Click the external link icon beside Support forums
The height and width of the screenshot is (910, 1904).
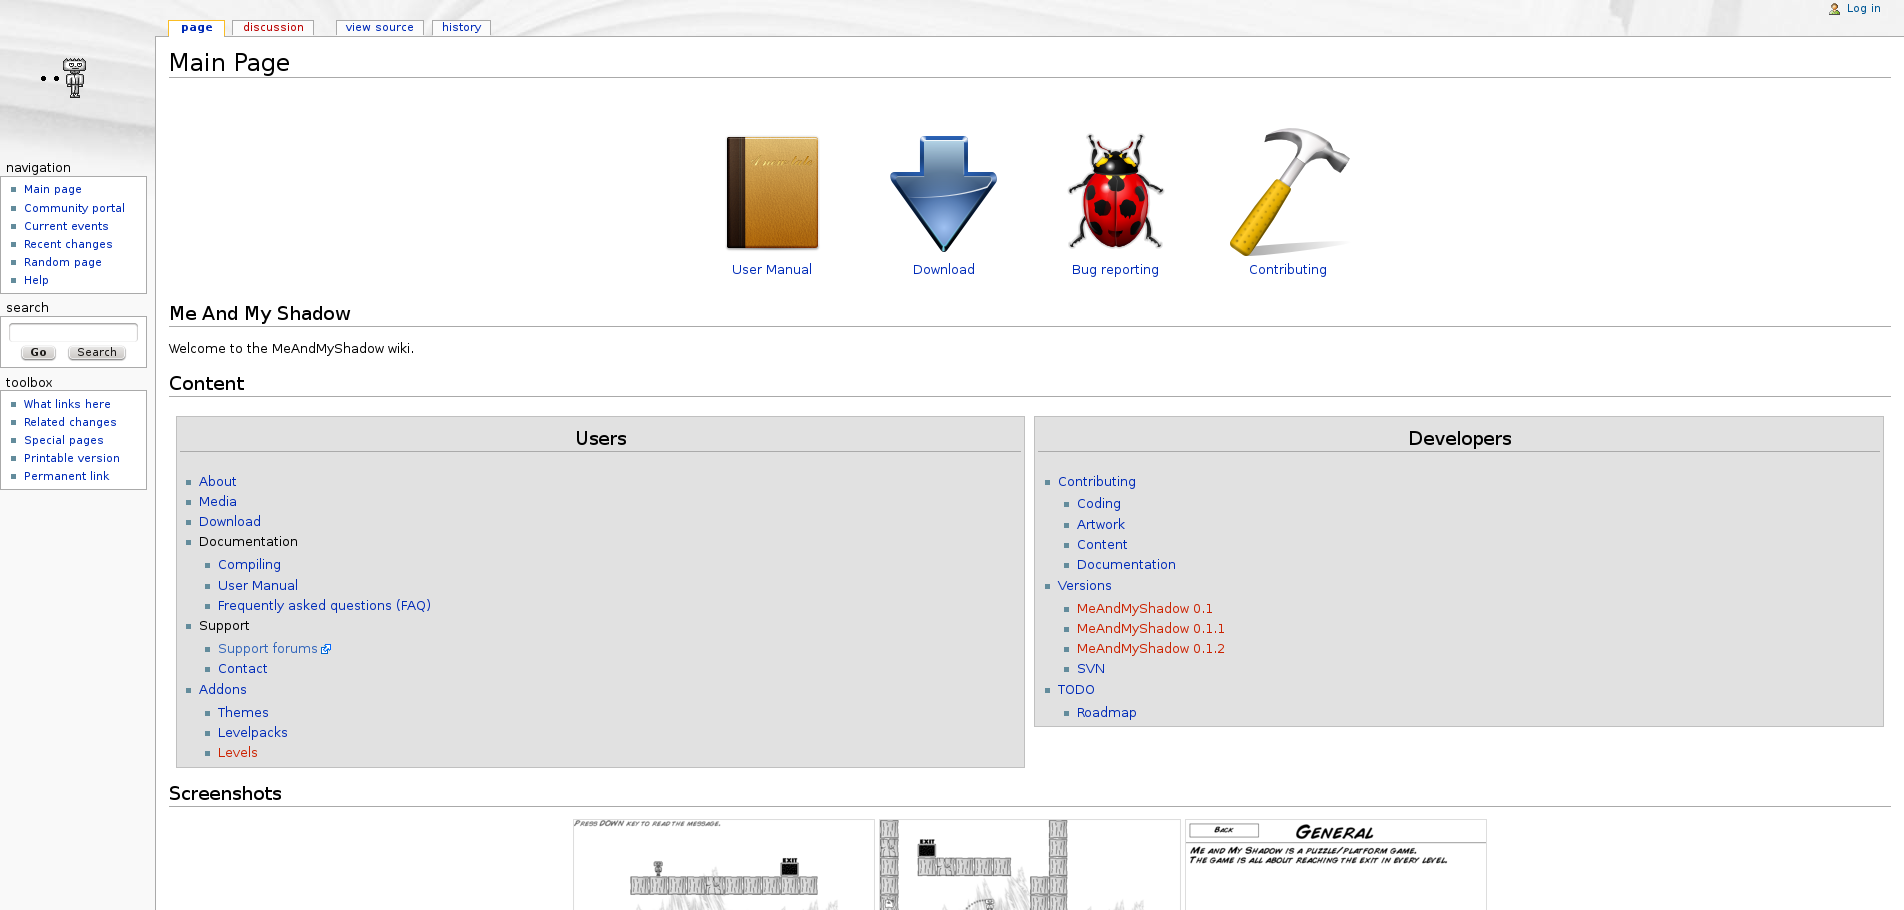[x=326, y=649]
